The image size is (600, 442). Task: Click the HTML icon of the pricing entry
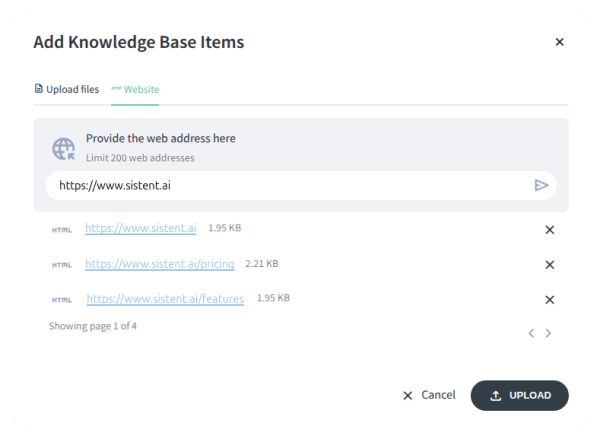(62, 265)
